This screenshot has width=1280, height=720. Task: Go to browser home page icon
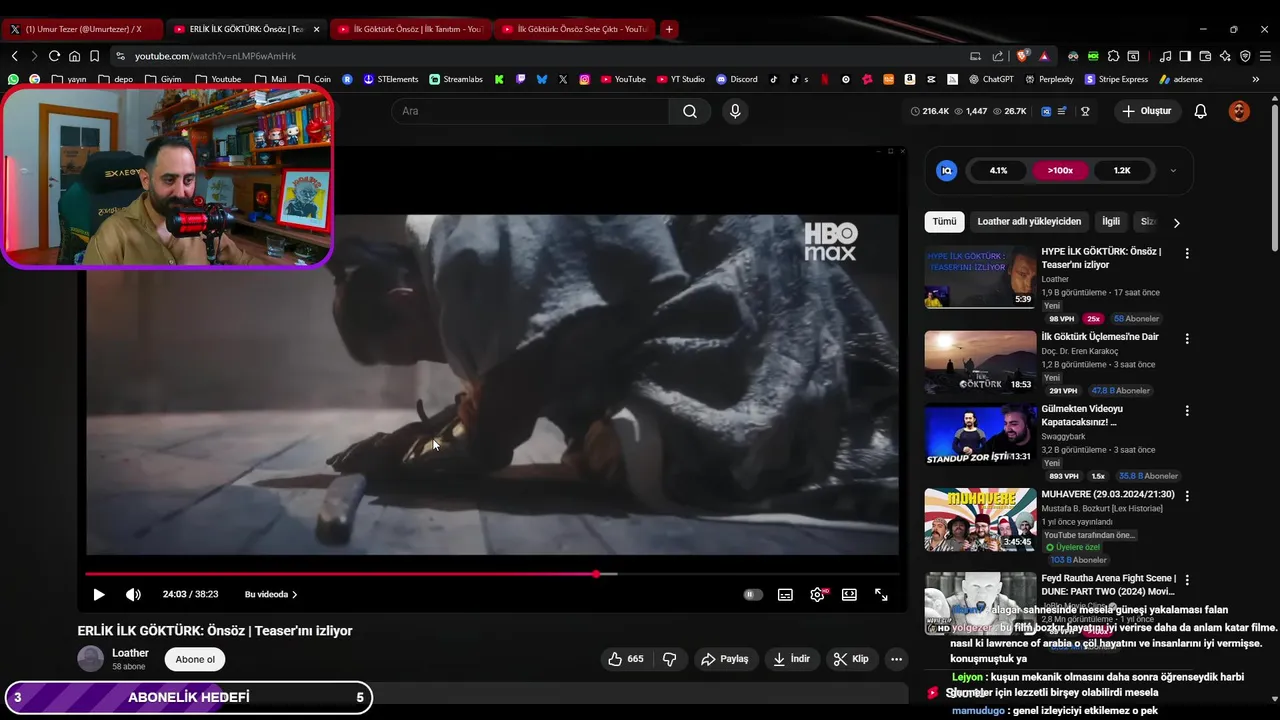[74, 56]
